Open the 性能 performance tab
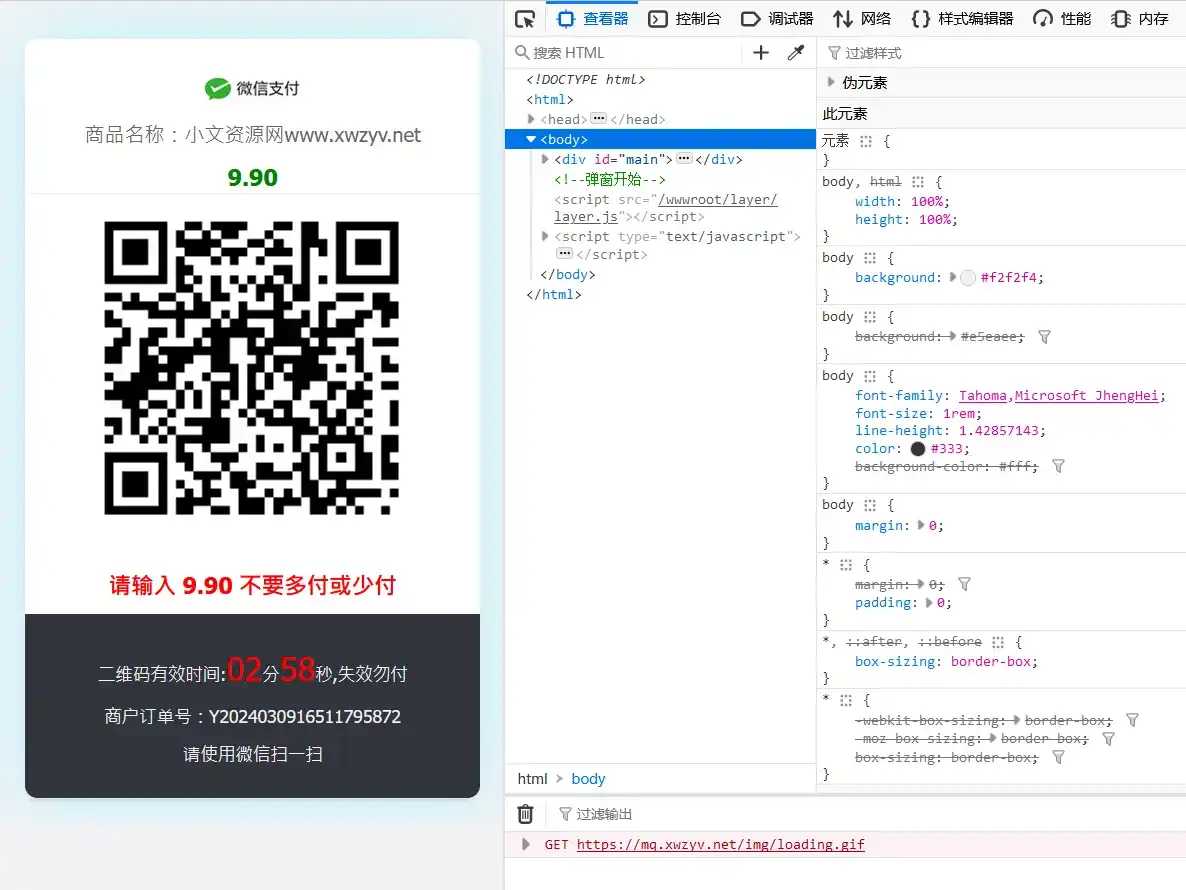This screenshot has height=890, width=1186. [1062, 19]
